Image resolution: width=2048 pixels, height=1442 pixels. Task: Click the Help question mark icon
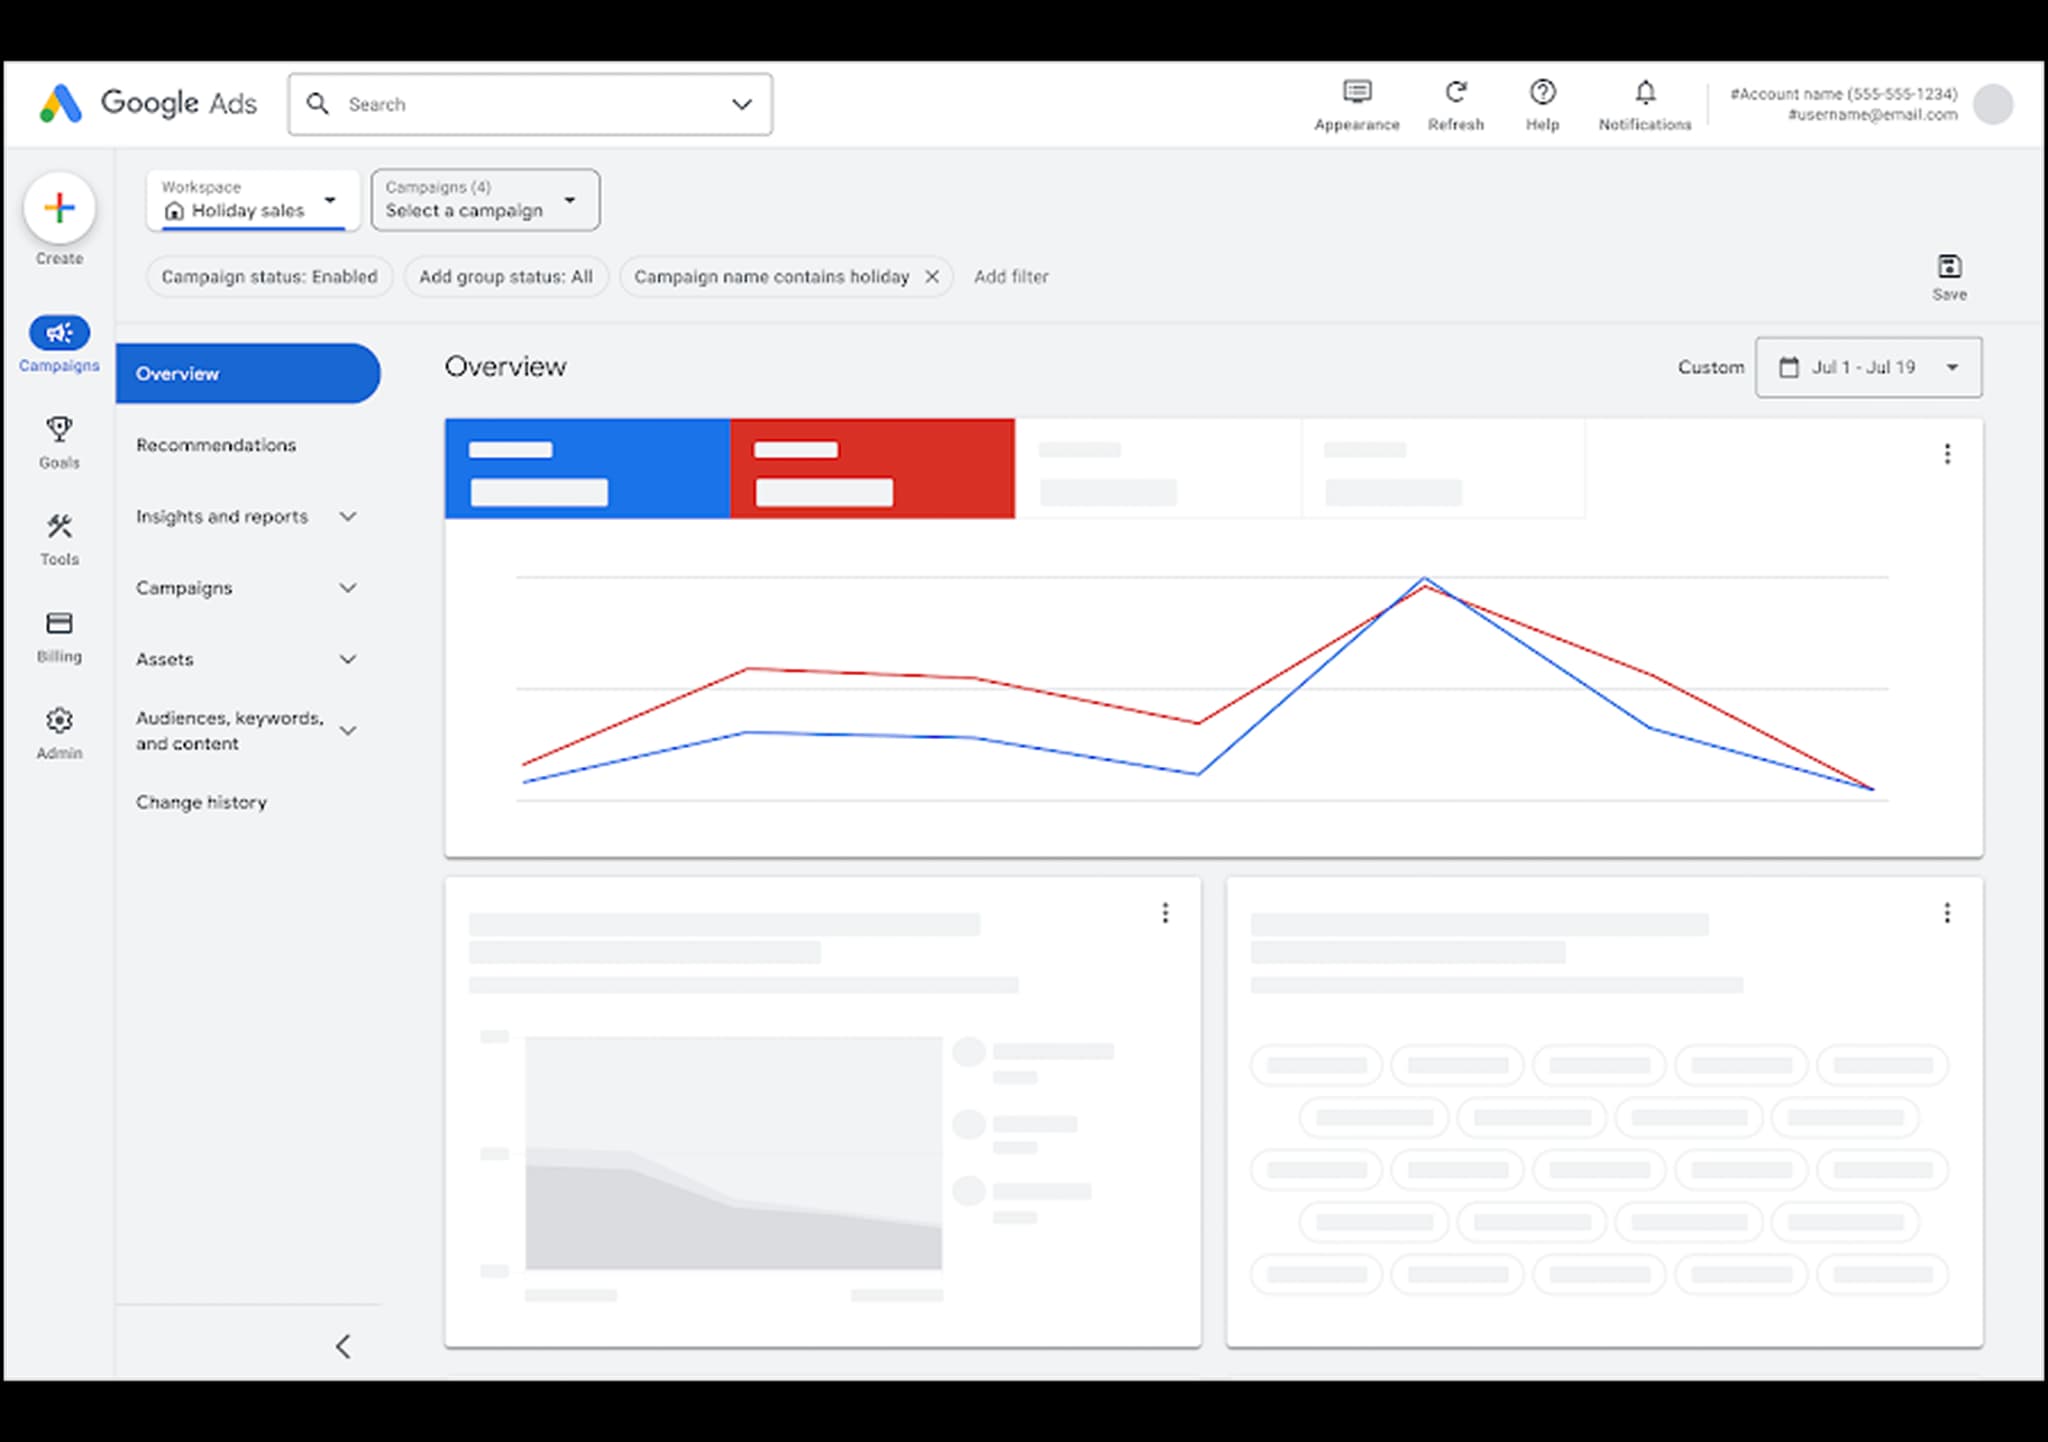point(1542,93)
